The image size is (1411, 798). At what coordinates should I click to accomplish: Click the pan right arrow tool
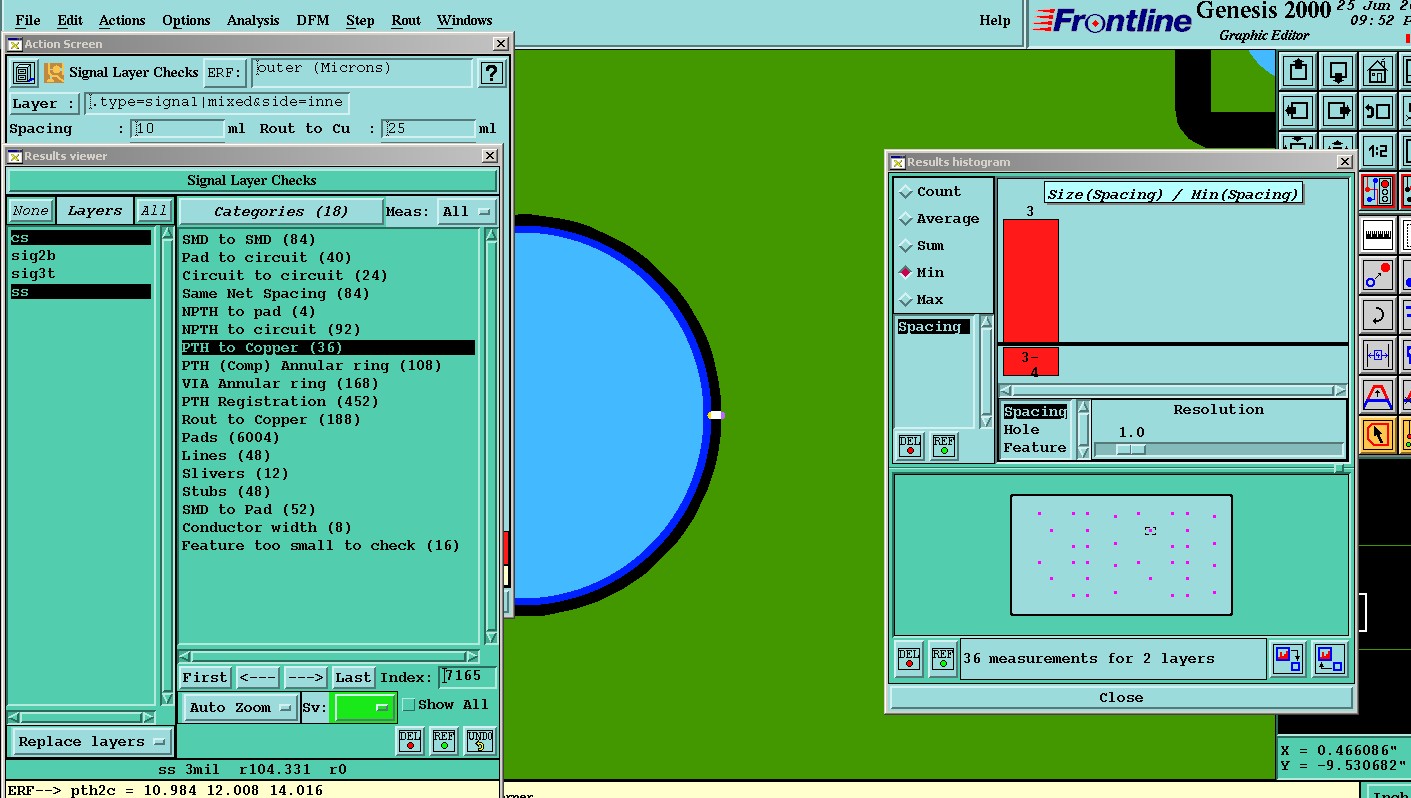[1338, 111]
